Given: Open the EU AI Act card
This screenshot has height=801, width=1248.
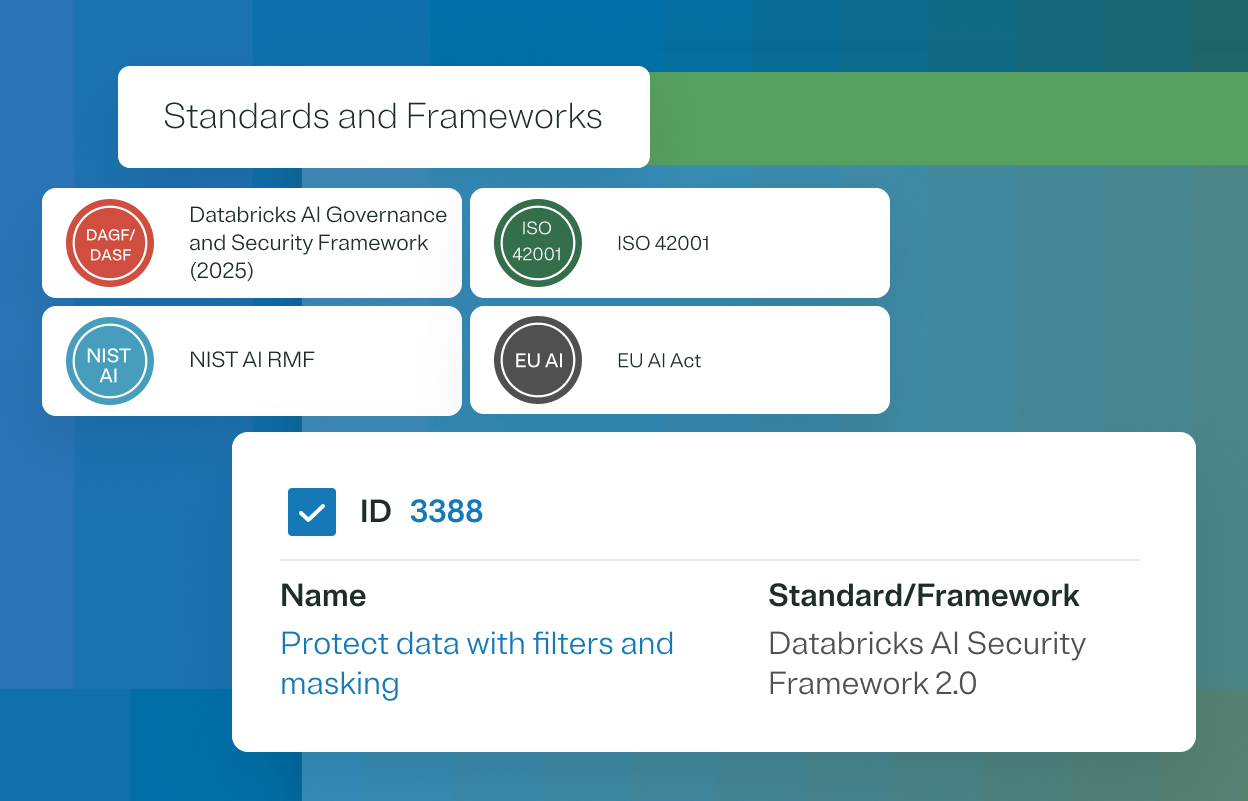Looking at the screenshot, I should [x=680, y=360].
